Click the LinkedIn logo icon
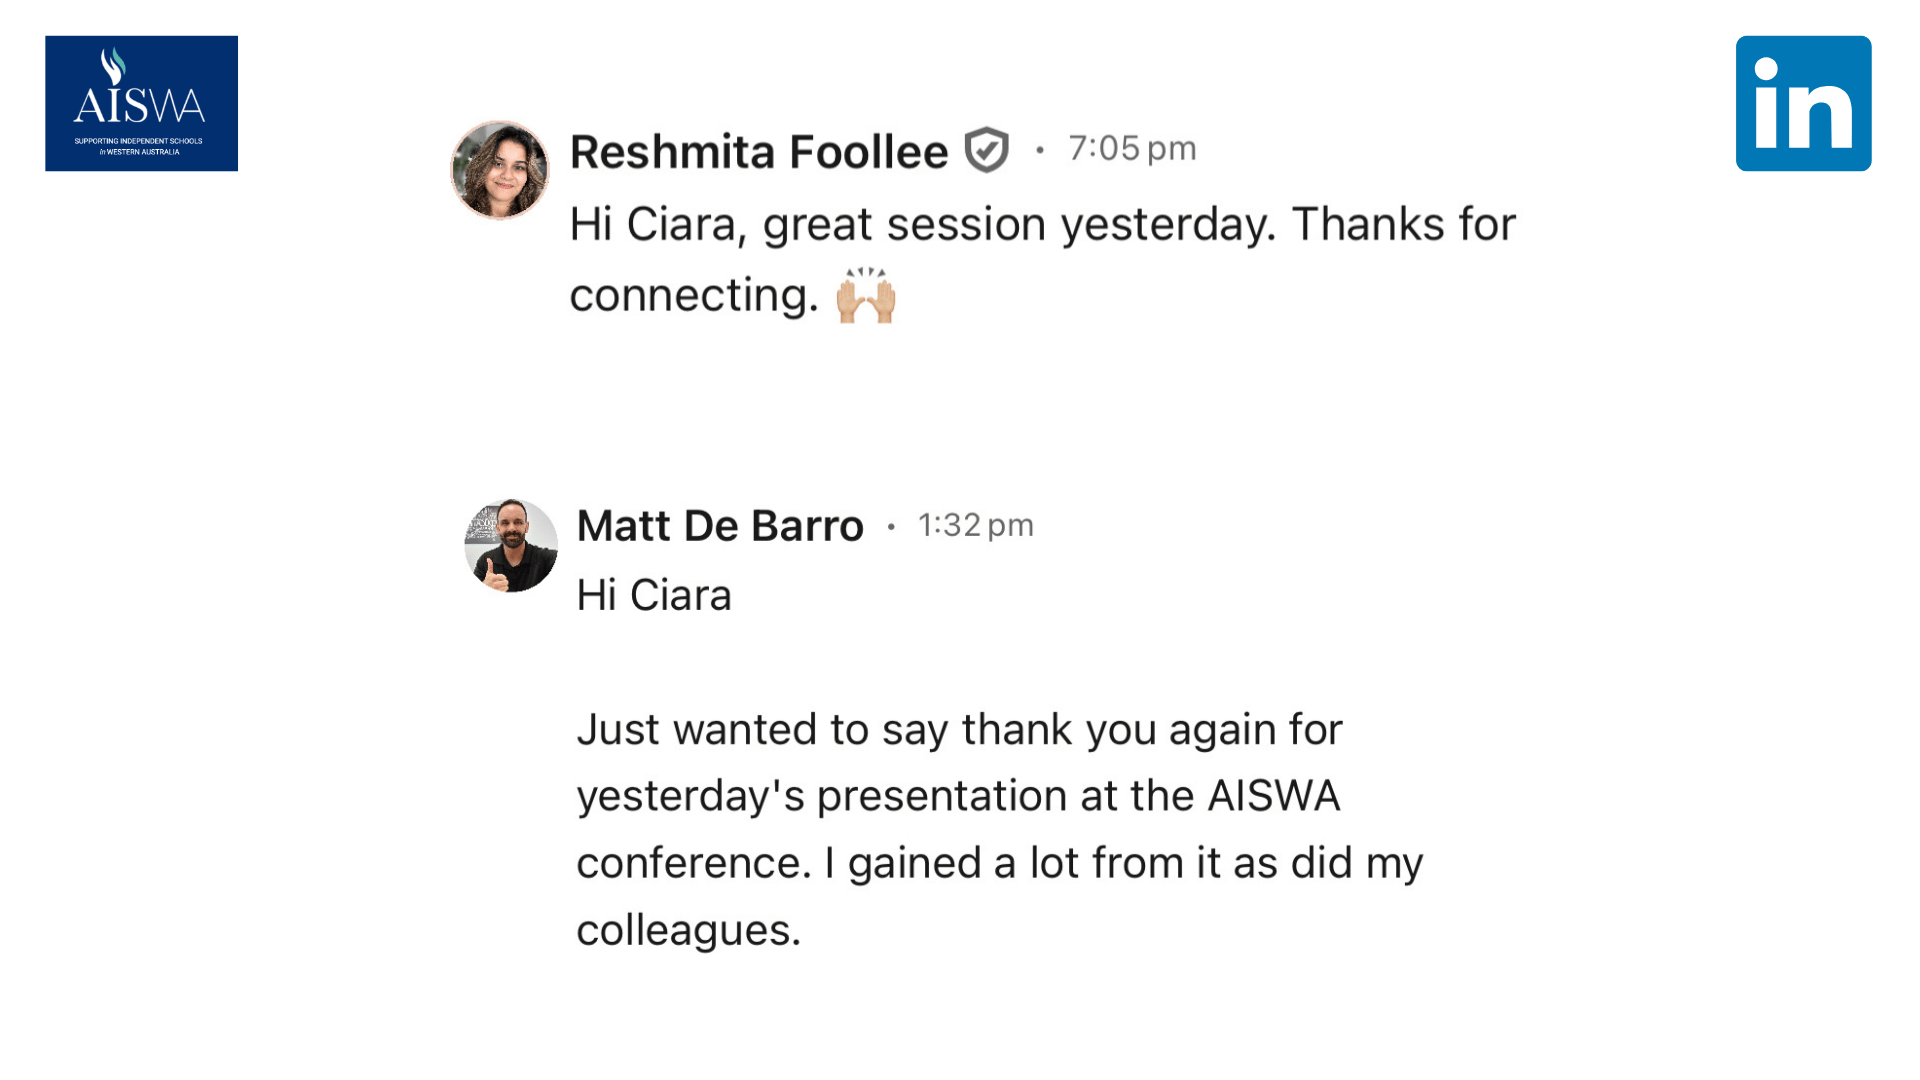1920x1080 pixels. pyautogui.click(x=1803, y=103)
